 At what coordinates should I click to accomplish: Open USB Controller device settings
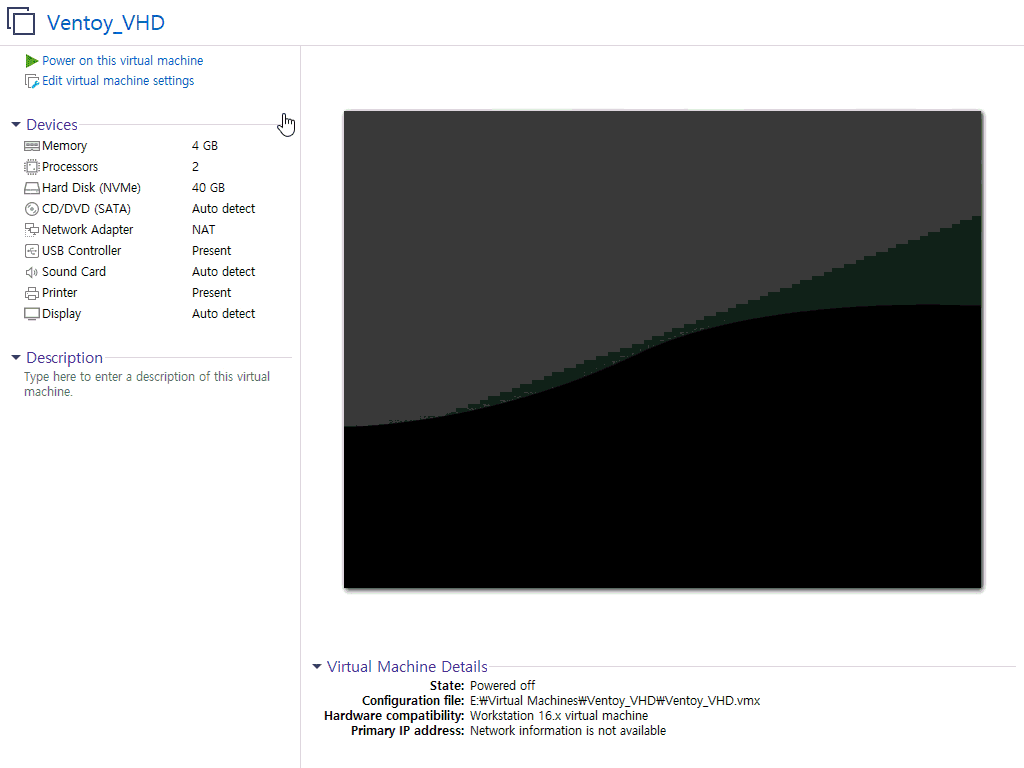click(82, 251)
